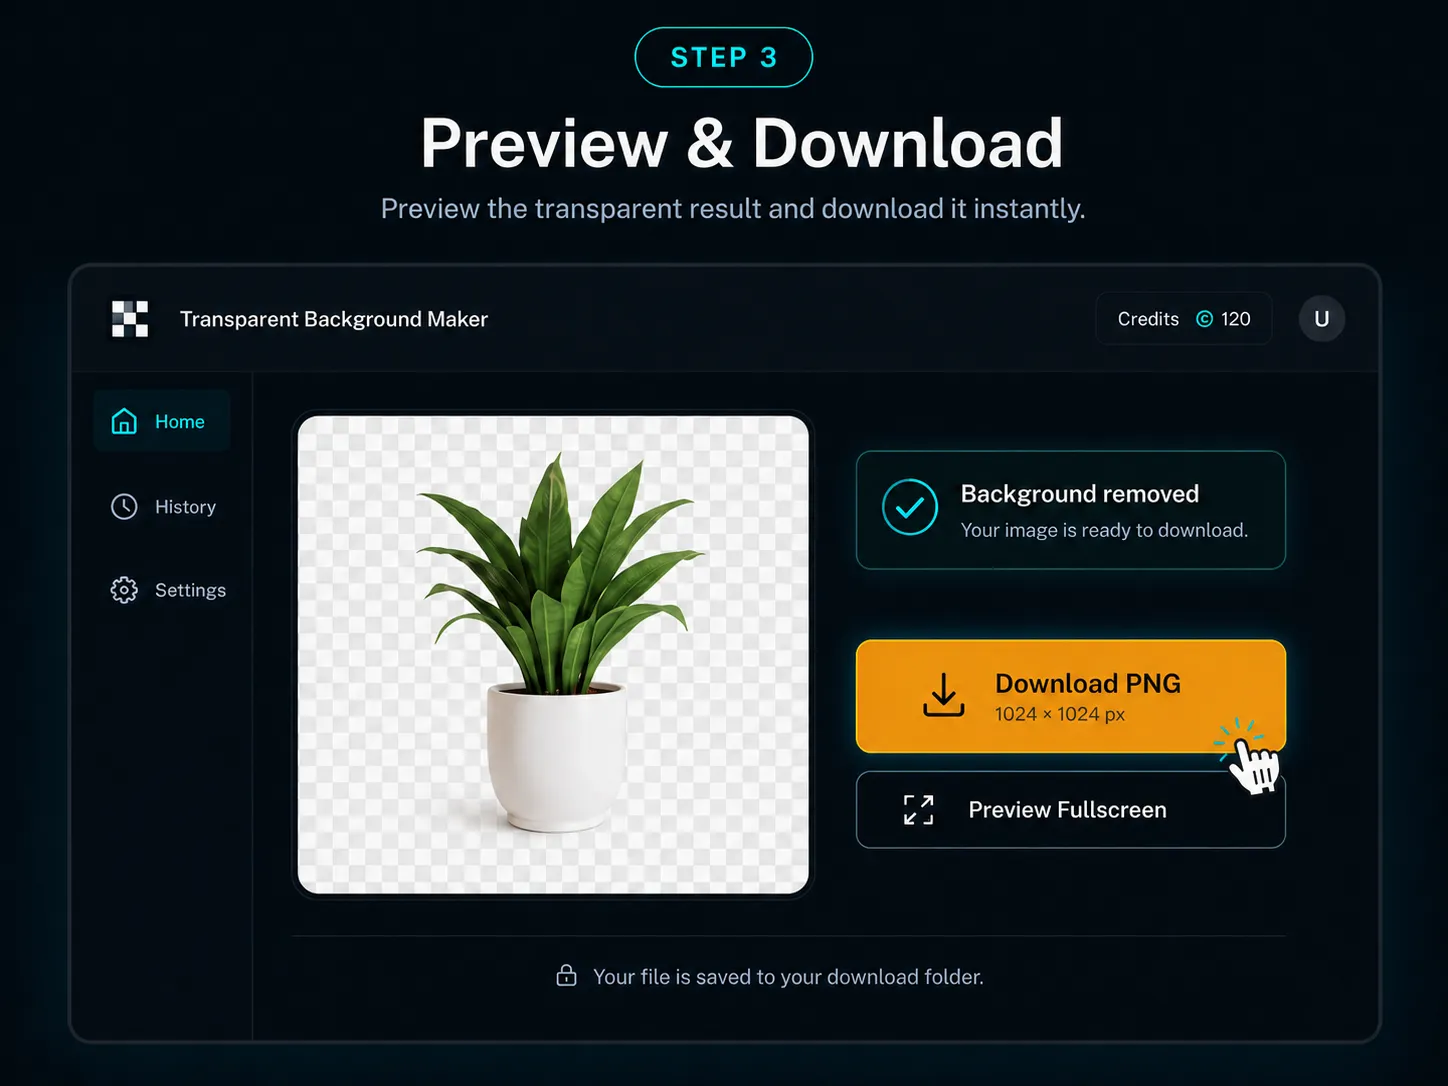The width and height of the screenshot is (1448, 1086).
Task: Download the PNG file
Action: (x=1070, y=696)
